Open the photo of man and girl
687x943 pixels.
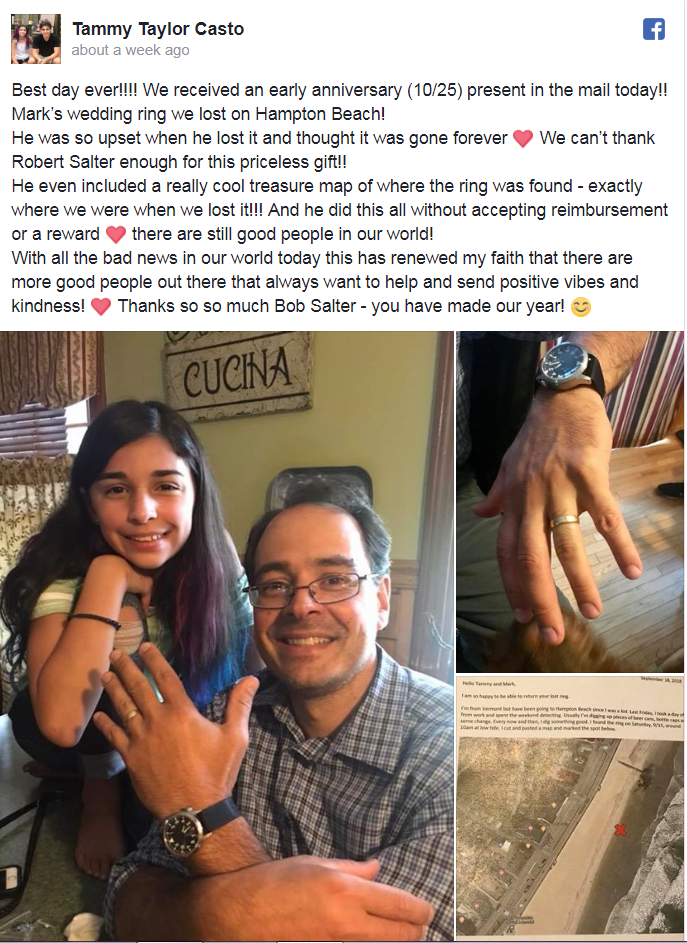[227, 636]
